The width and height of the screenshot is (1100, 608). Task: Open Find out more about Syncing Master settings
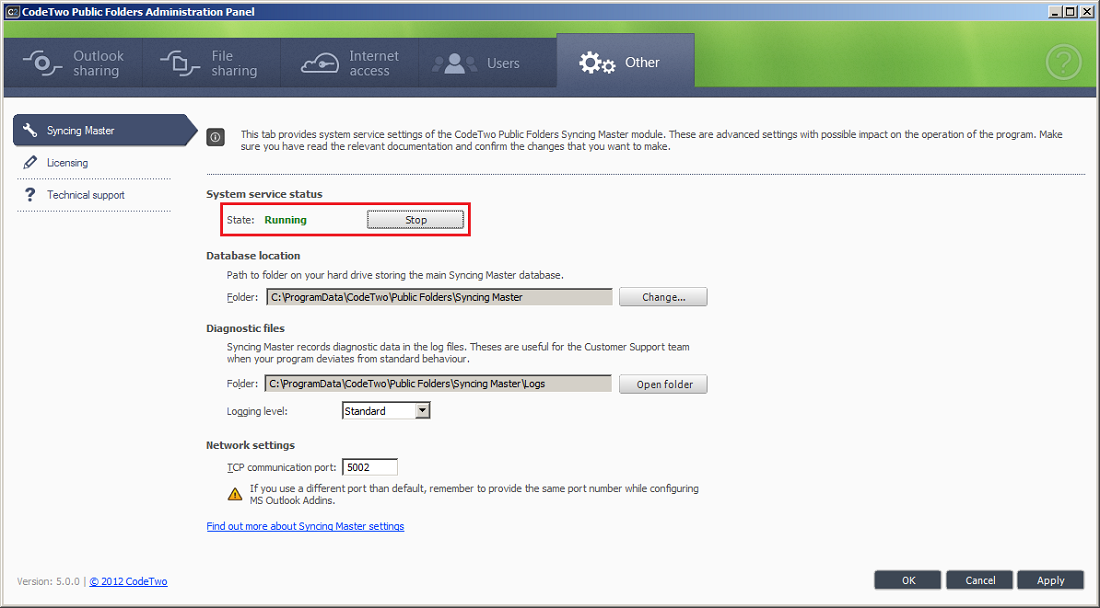click(x=305, y=526)
